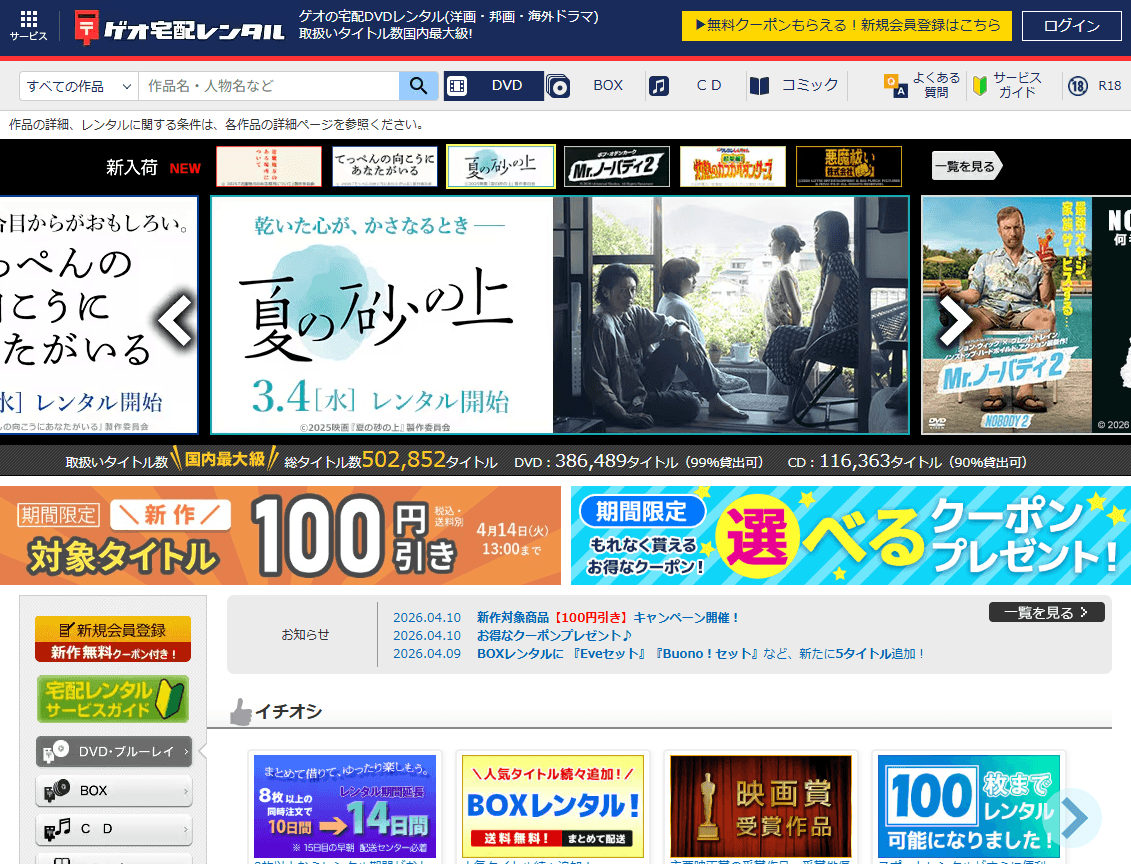Open the サービス grid menu icon
Viewport: 1131px width, 864px height.
28,26
